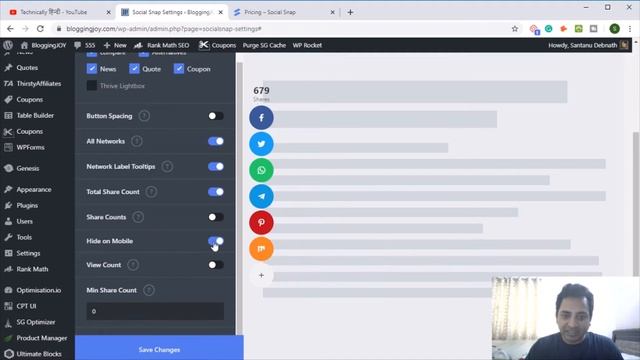Bookmark this page with star icon
The height and width of the screenshot is (360, 640).
[515, 29]
